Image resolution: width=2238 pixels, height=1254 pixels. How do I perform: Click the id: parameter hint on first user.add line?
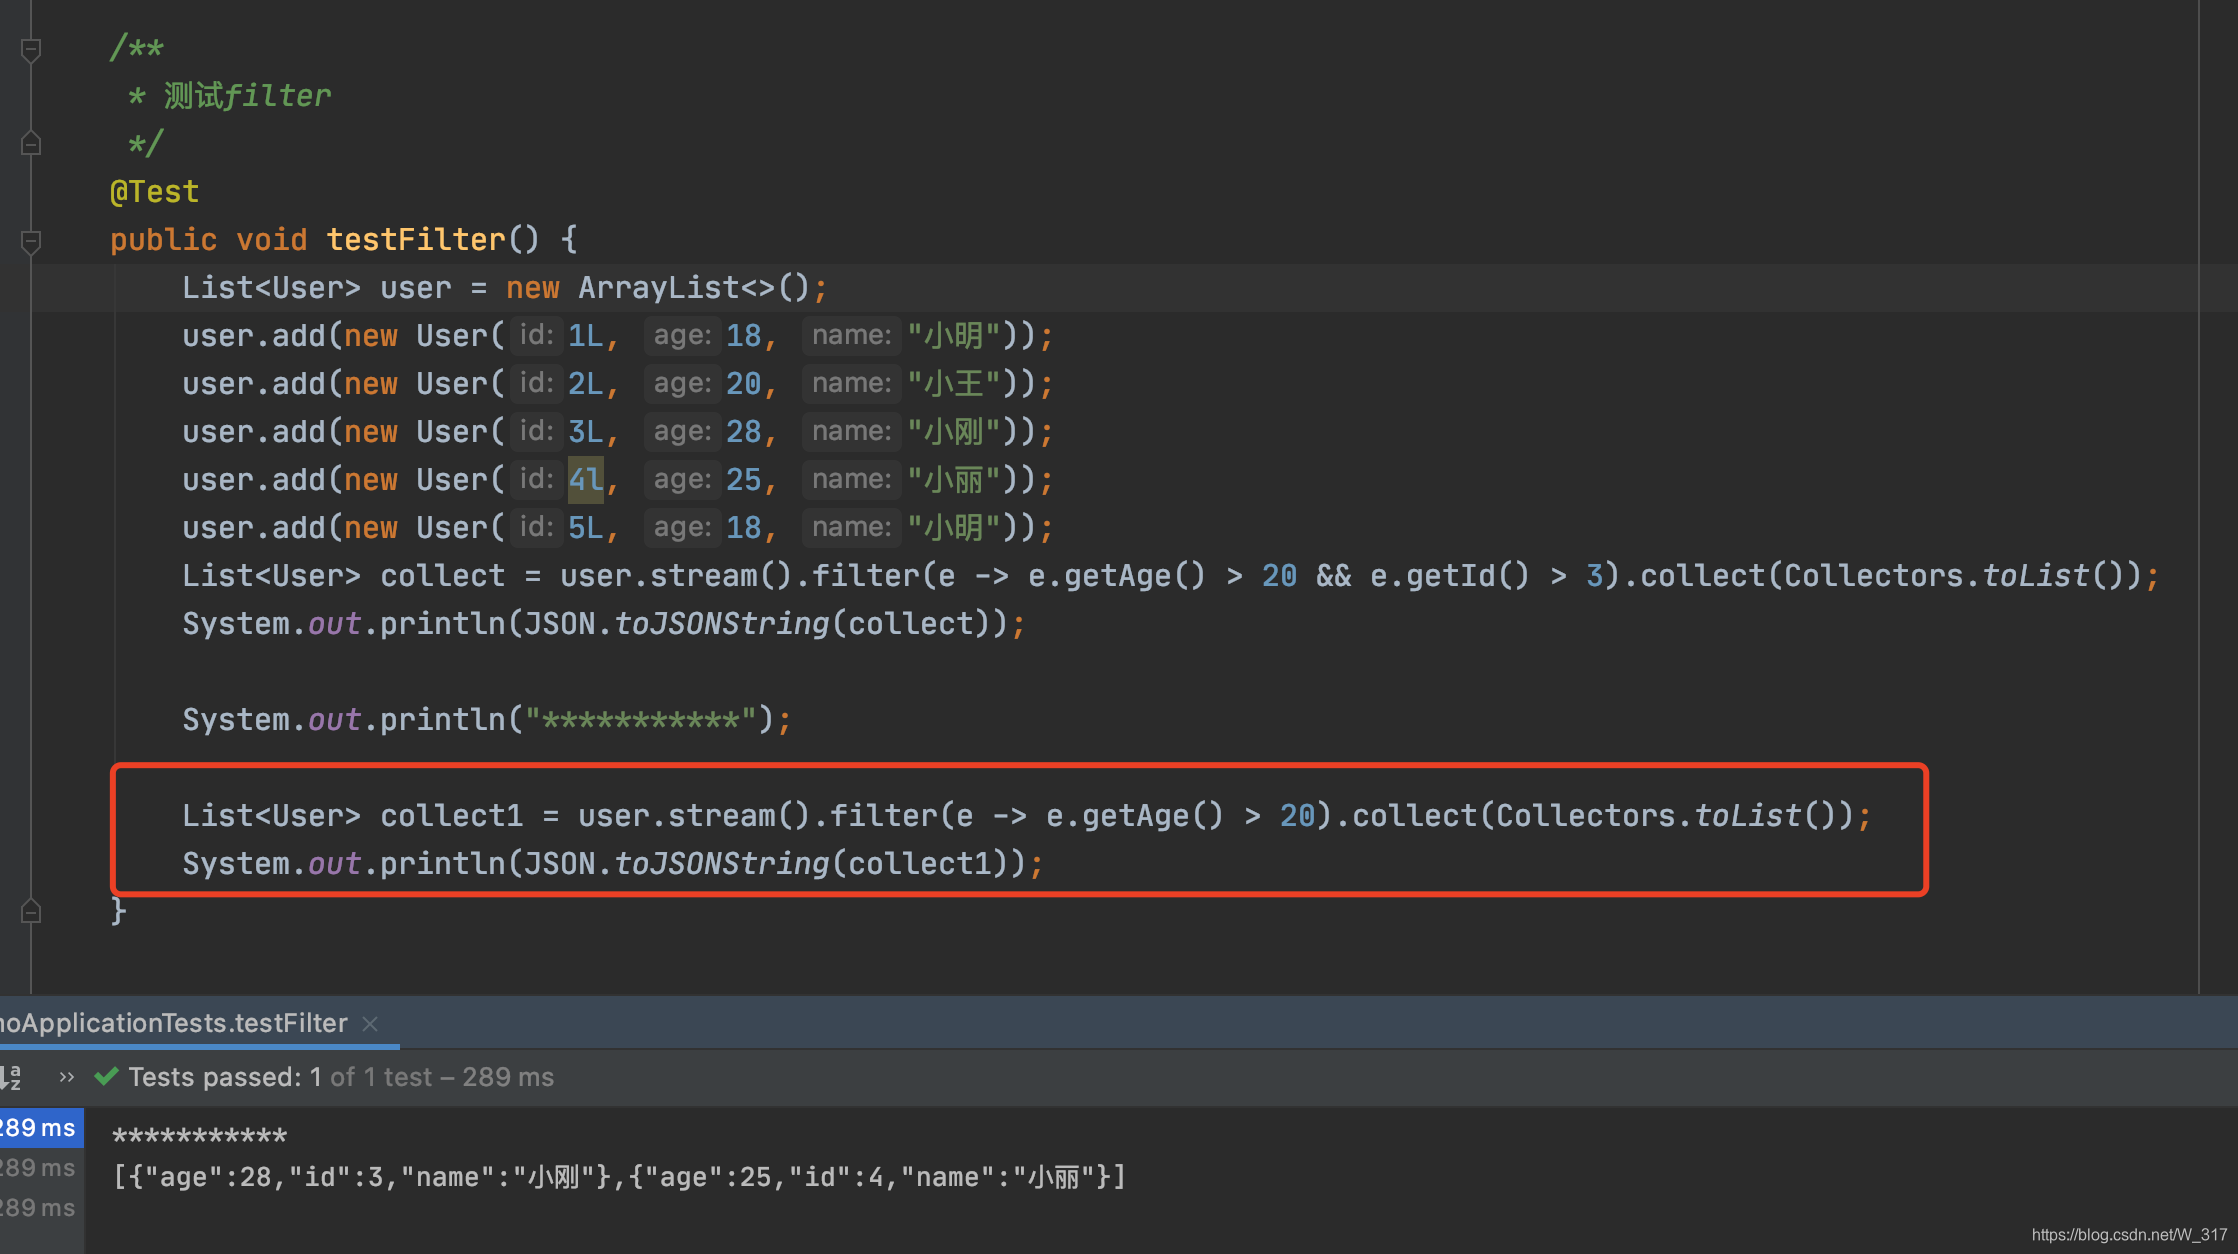point(536,335)
